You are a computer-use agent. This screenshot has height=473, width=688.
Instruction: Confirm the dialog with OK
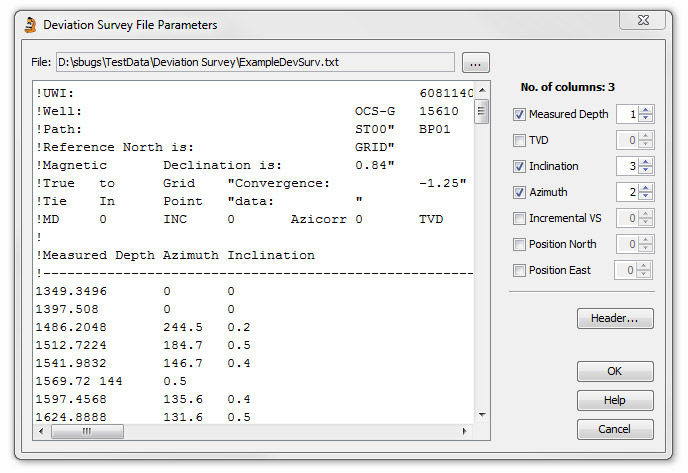pos(615,371)
